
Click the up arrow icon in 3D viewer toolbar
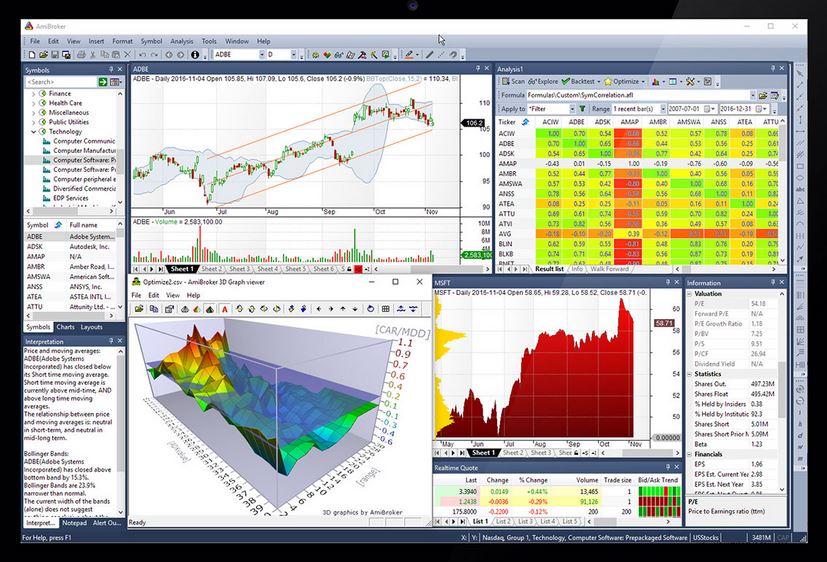[x=343, y=309]
